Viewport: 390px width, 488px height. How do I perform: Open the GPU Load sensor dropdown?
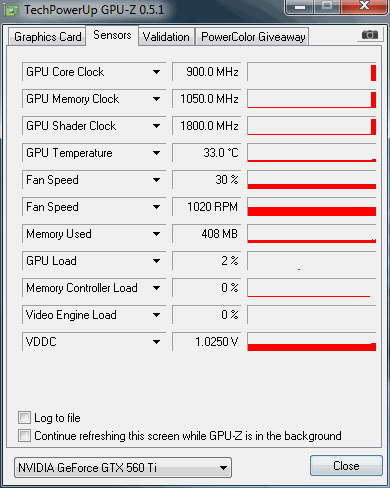click(156, 261)
